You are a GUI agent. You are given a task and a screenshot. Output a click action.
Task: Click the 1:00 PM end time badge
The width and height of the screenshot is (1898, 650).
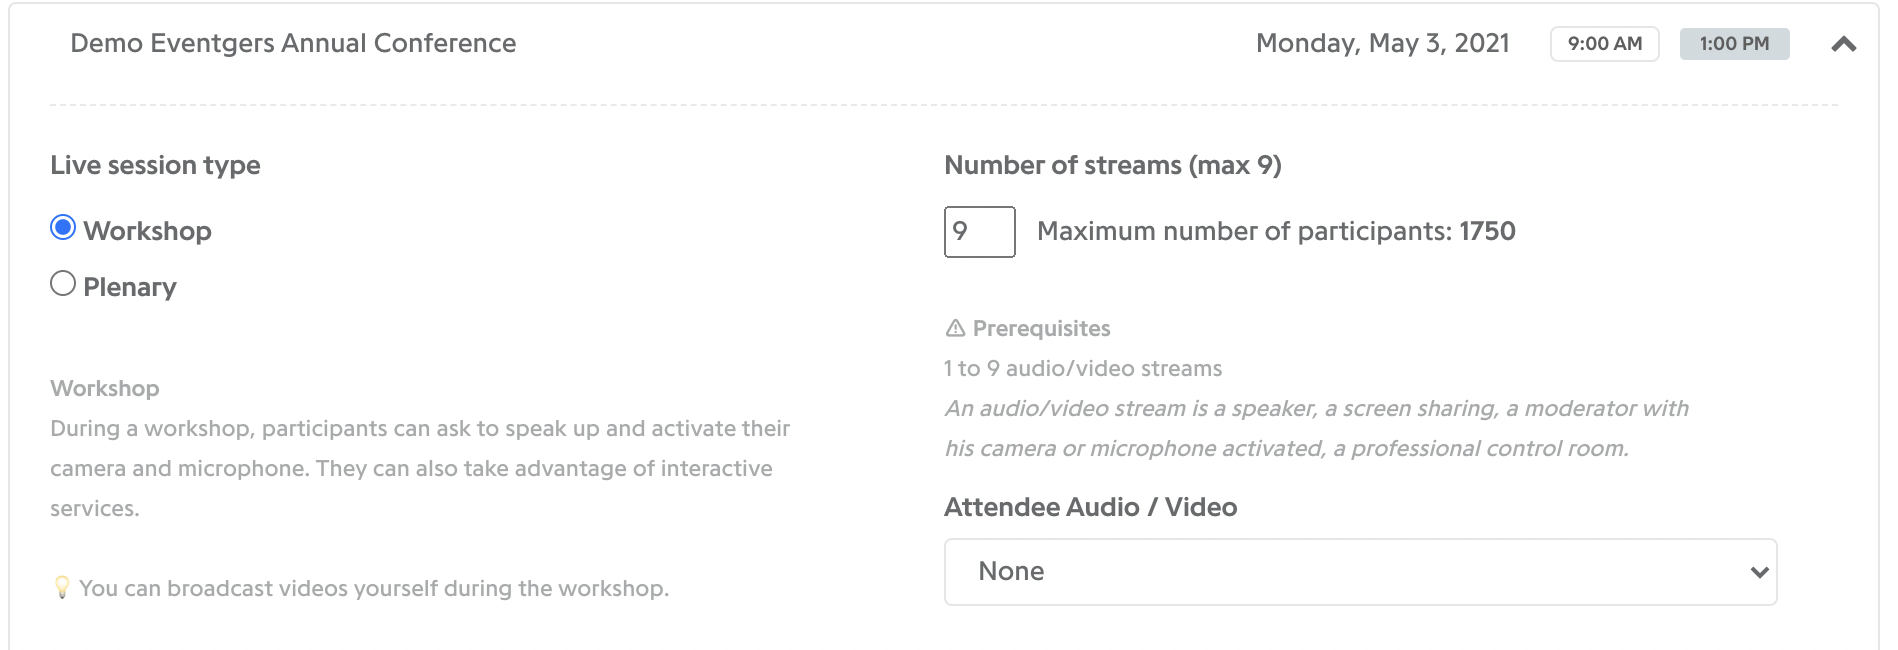[1734, 44]
